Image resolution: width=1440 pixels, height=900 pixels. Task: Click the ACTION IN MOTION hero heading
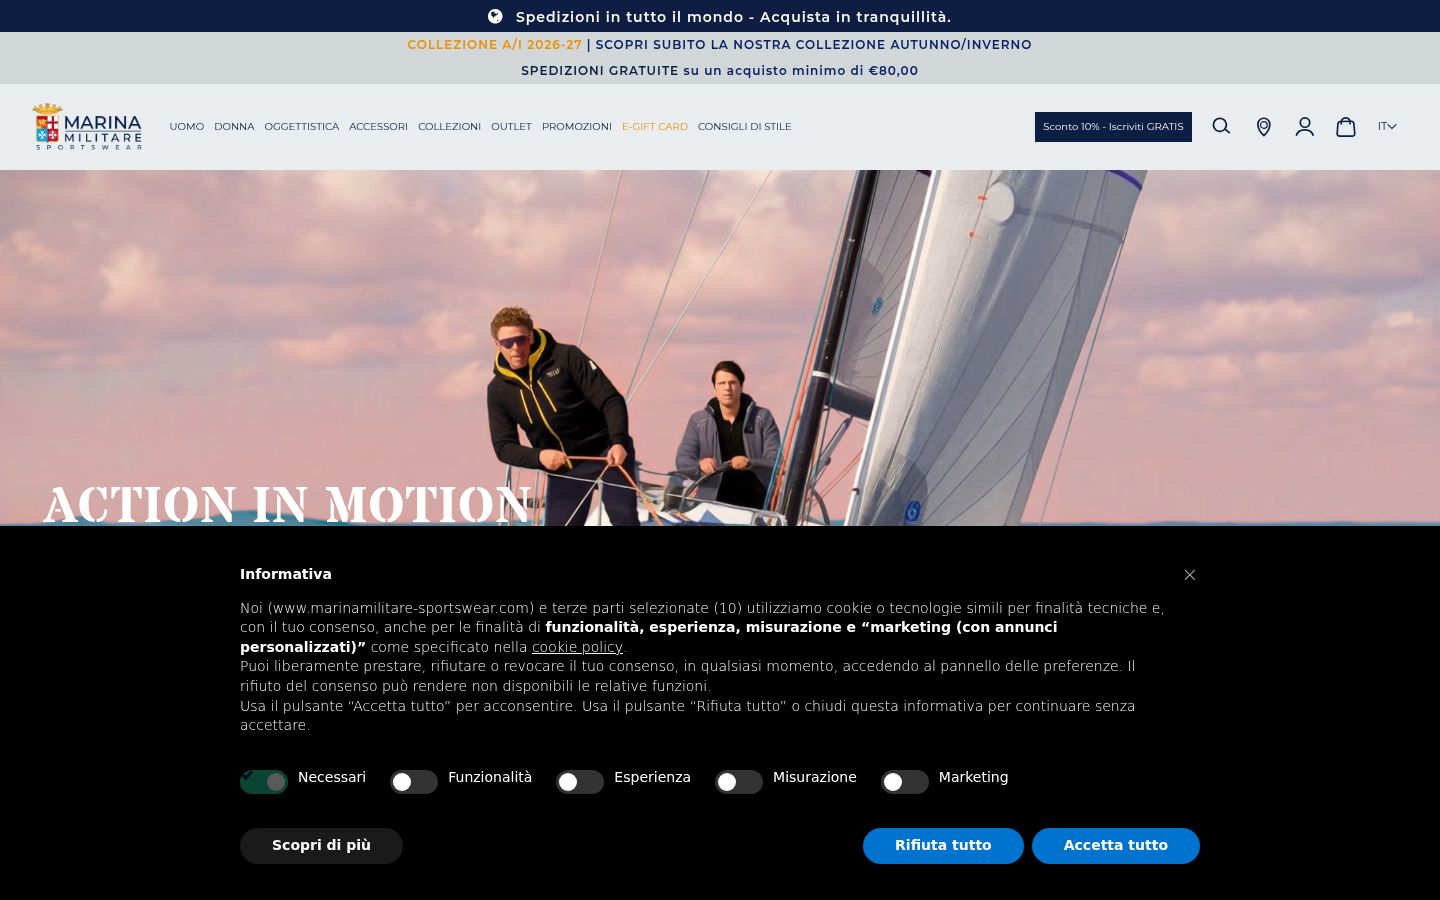coord(287,504)
